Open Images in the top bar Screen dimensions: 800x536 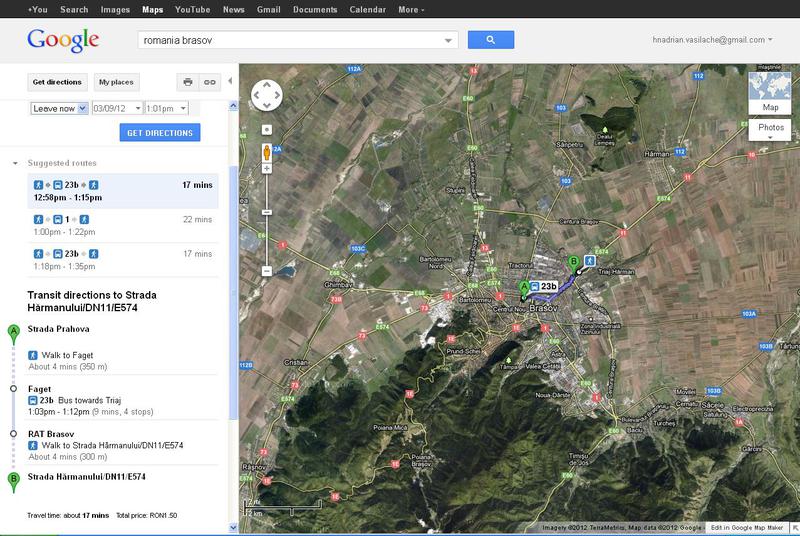[115, 9]
